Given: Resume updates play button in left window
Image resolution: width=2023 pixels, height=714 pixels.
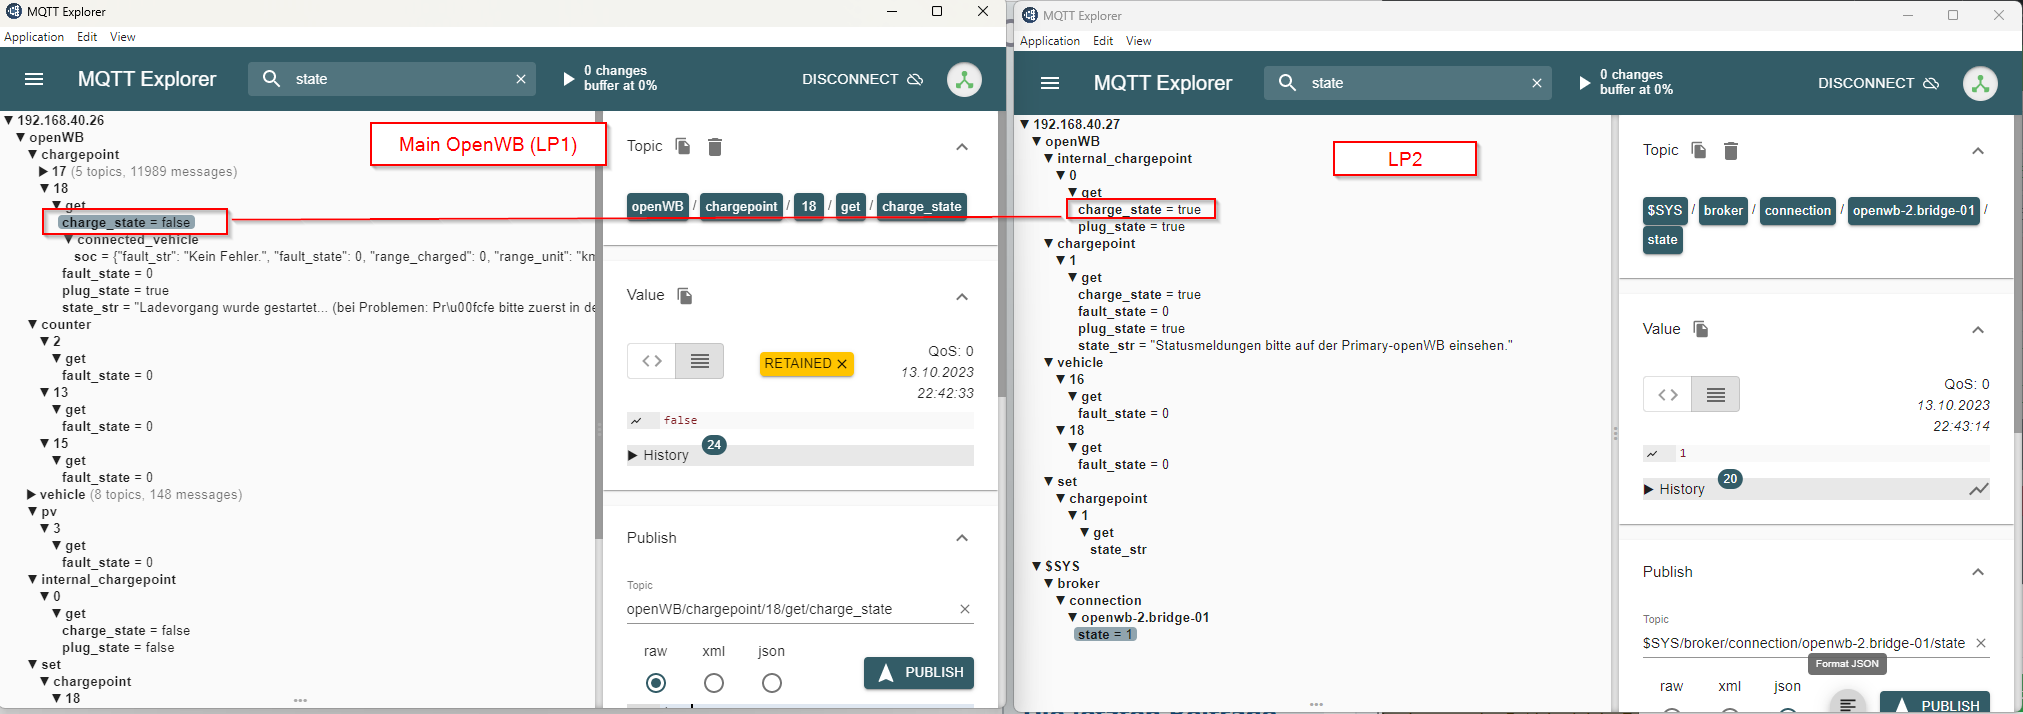Looking at the screenshot, I should pyautogui.click(x=568, y=78).
